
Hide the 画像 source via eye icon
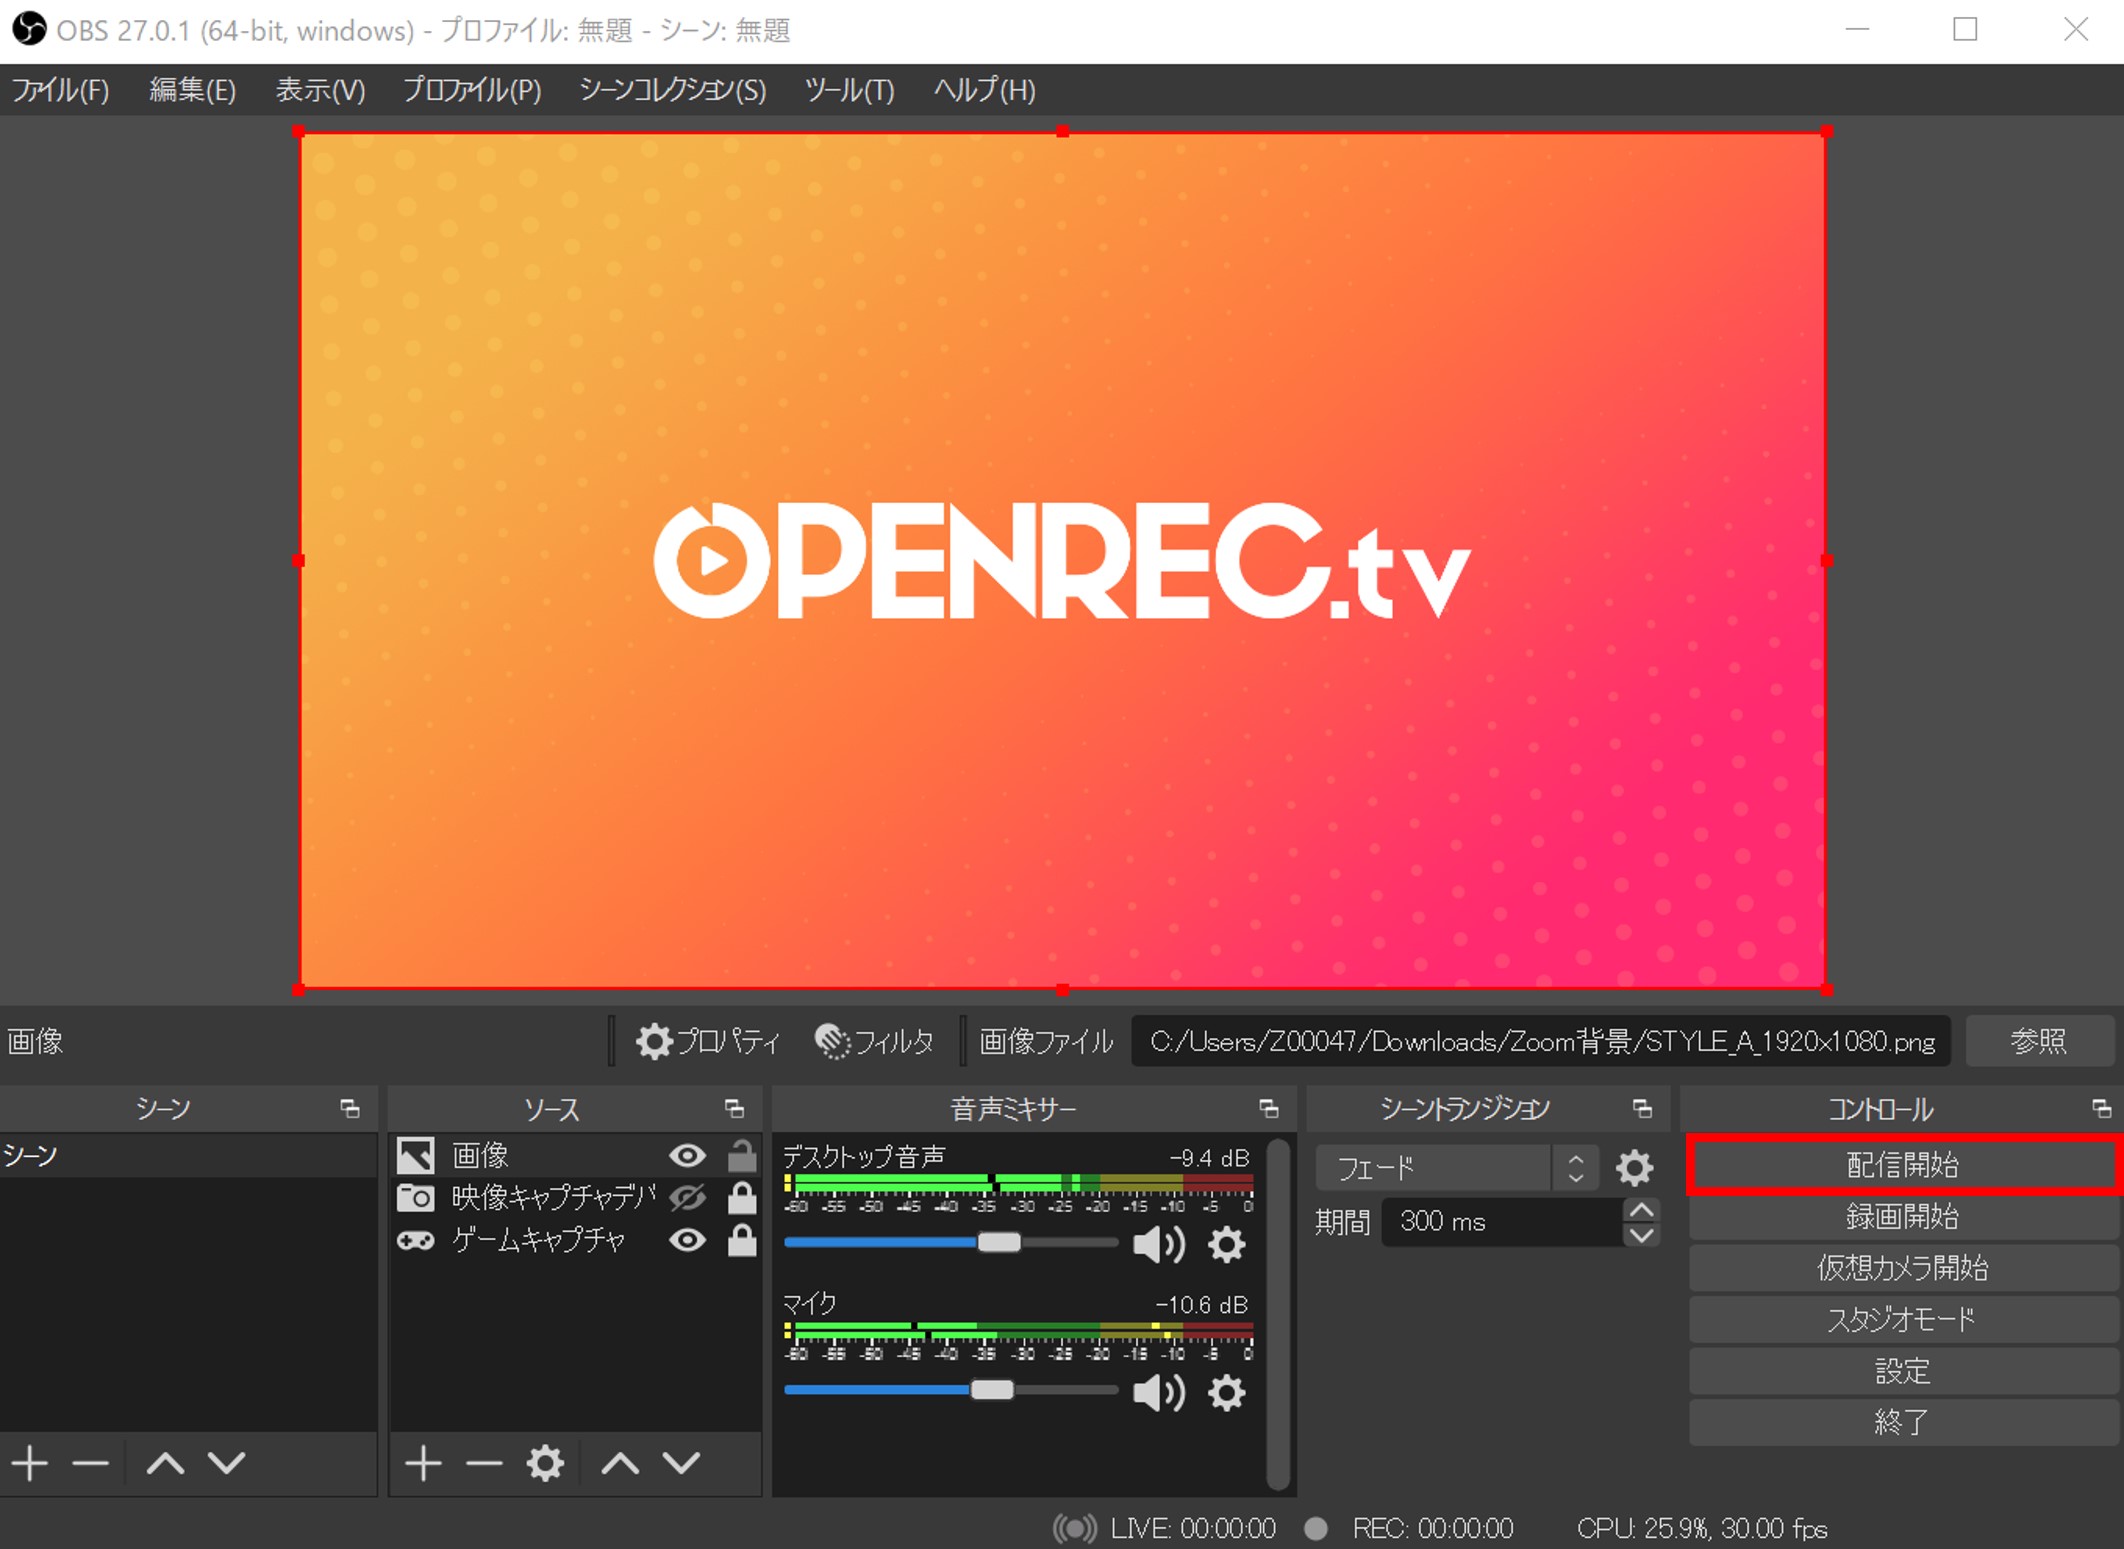[x=687, y=1156]
